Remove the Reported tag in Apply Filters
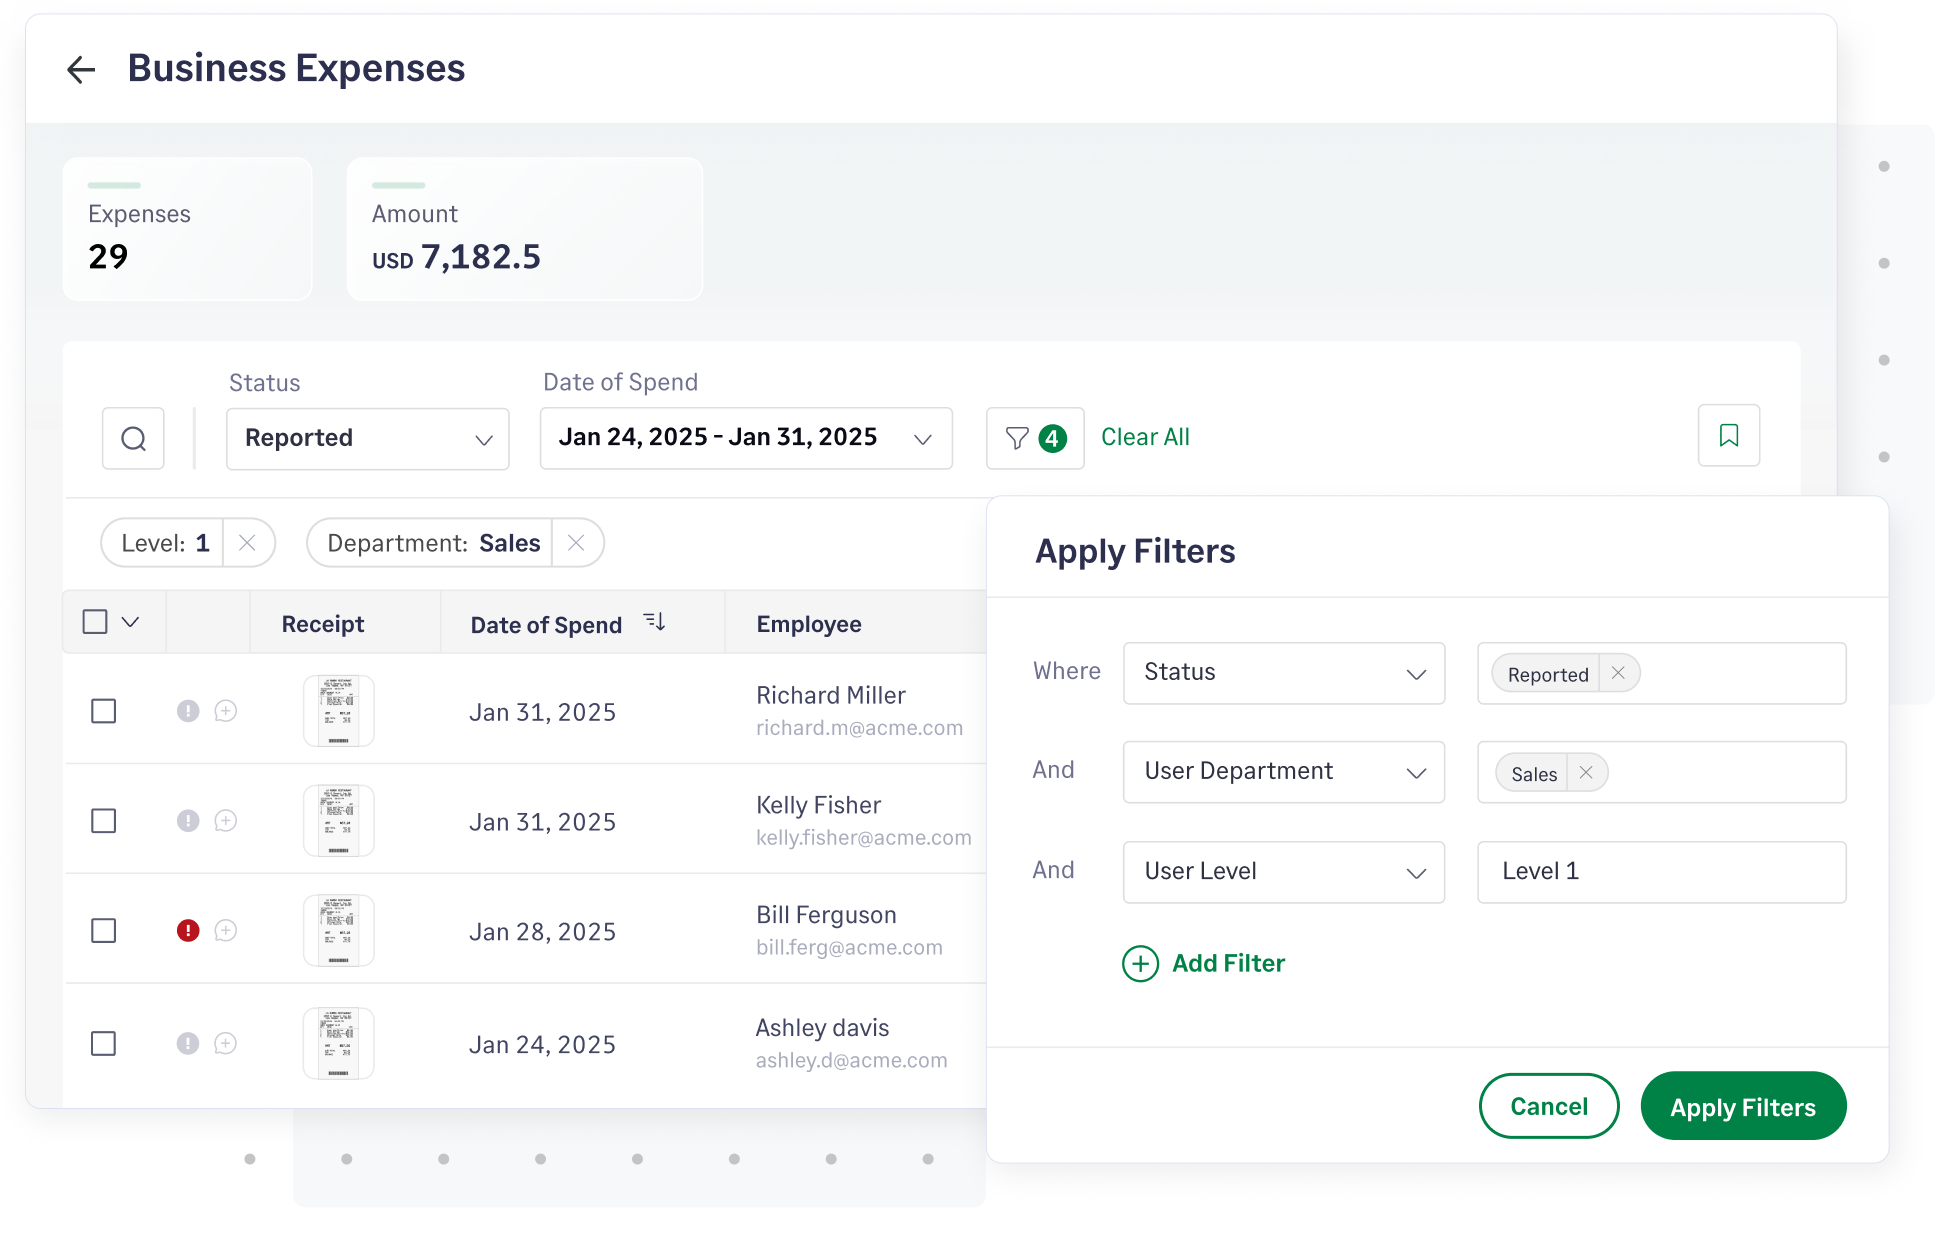Image resolution: width=1944 pixels, height=1235 pixels. pyautogui.click(x=1617, y=672)
